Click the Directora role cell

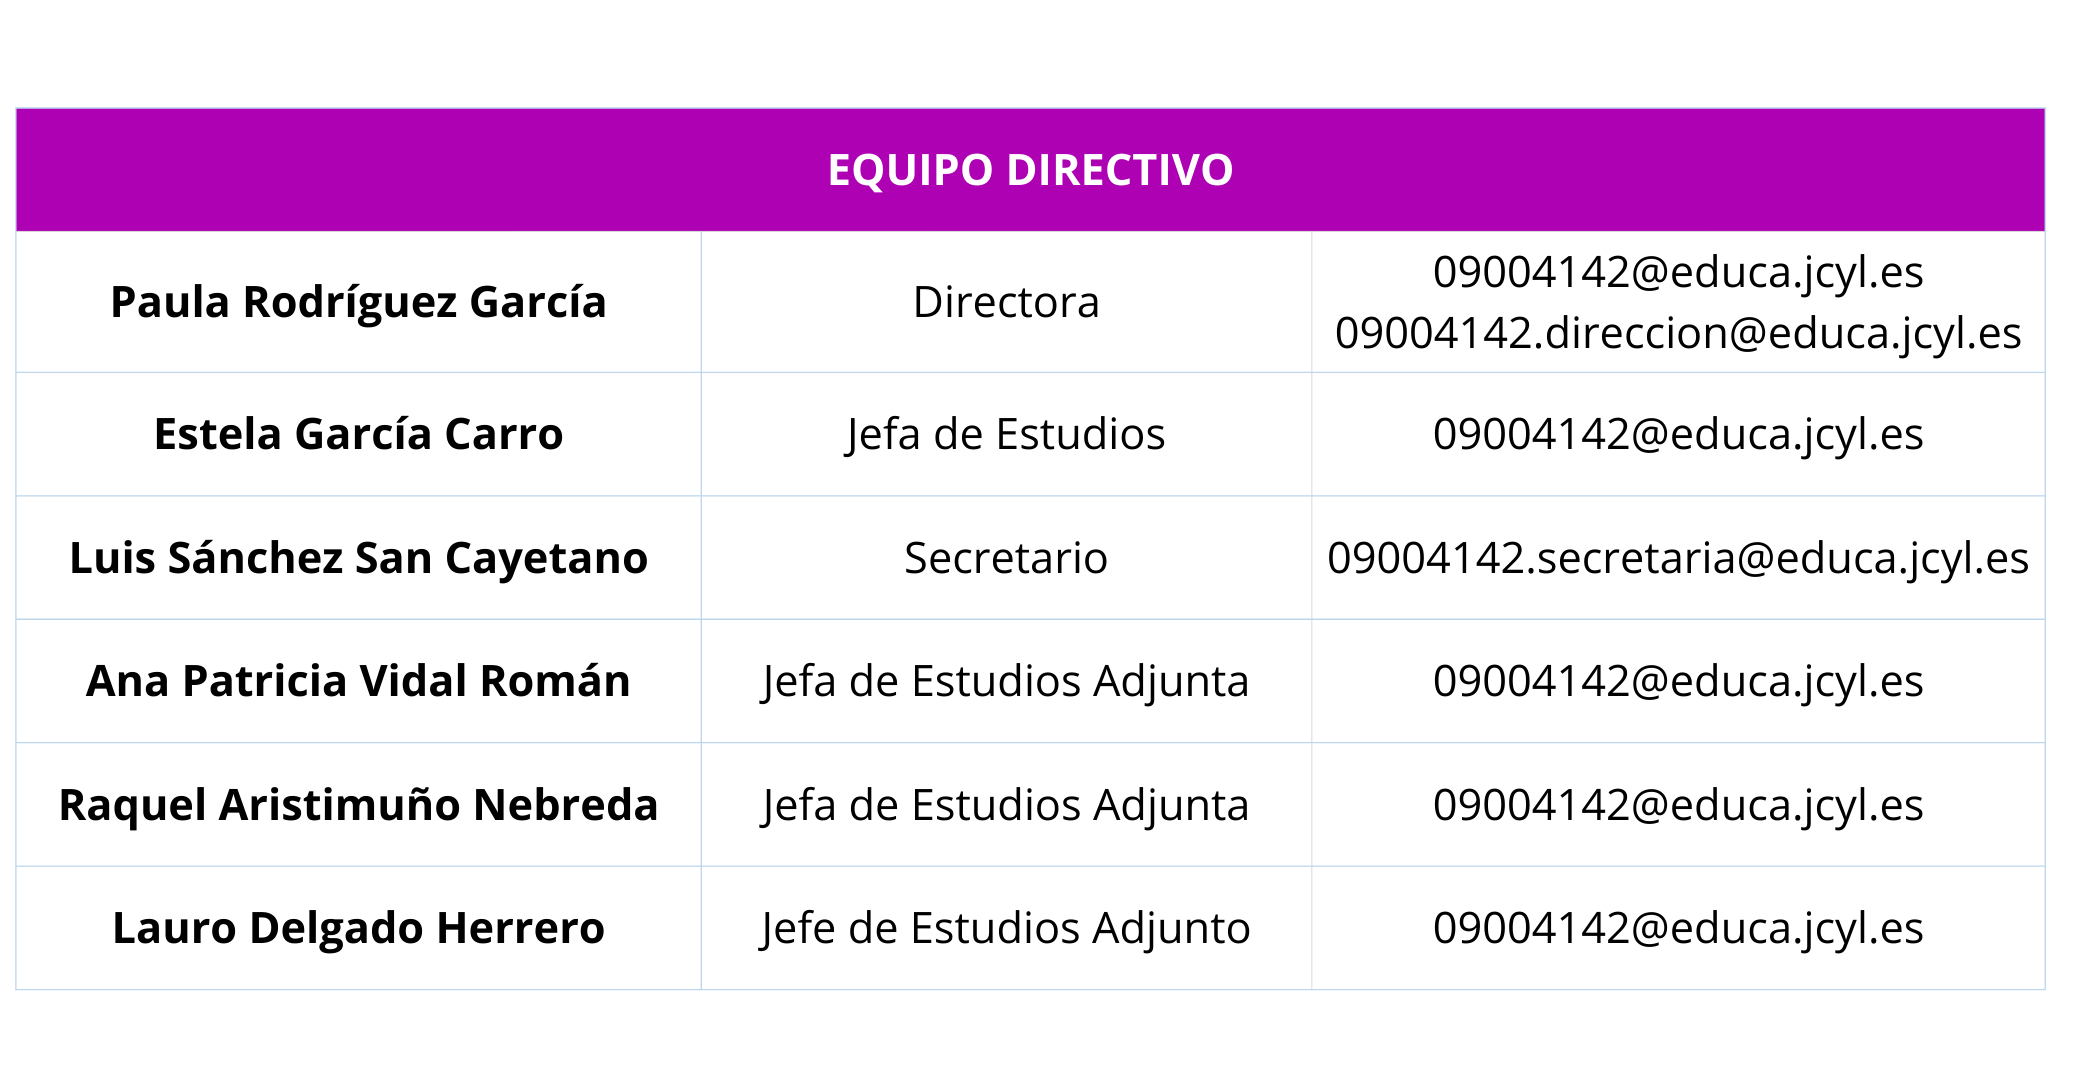[1006, 302]
